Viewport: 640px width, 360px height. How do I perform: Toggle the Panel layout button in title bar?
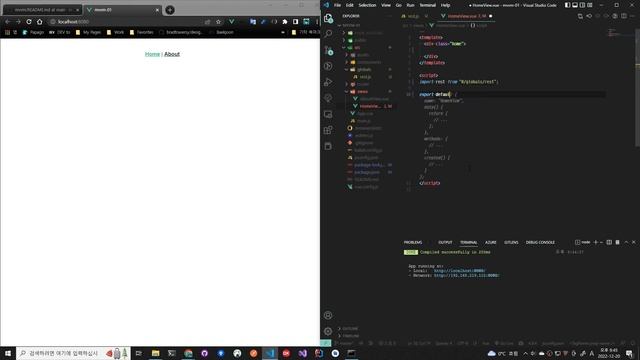(575, 5)
